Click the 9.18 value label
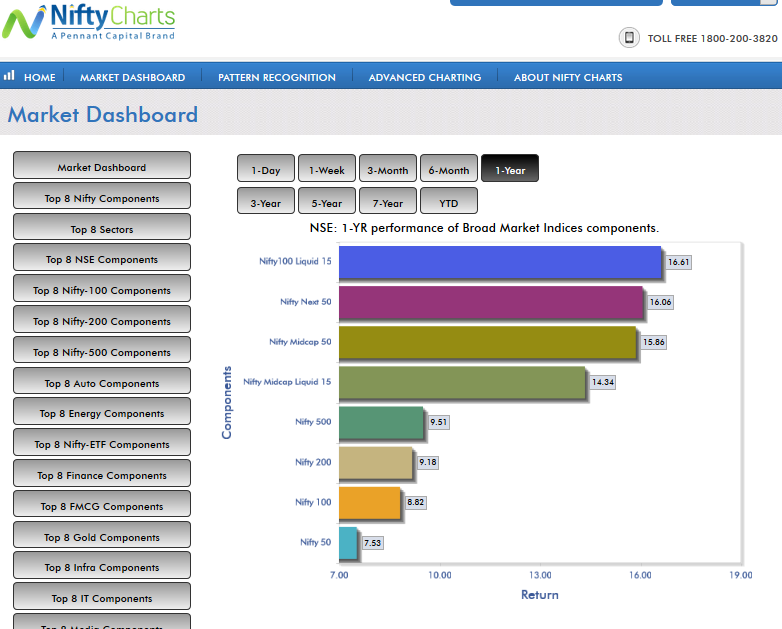The height and width of the screenshot is (629, 782). [428, 462]
